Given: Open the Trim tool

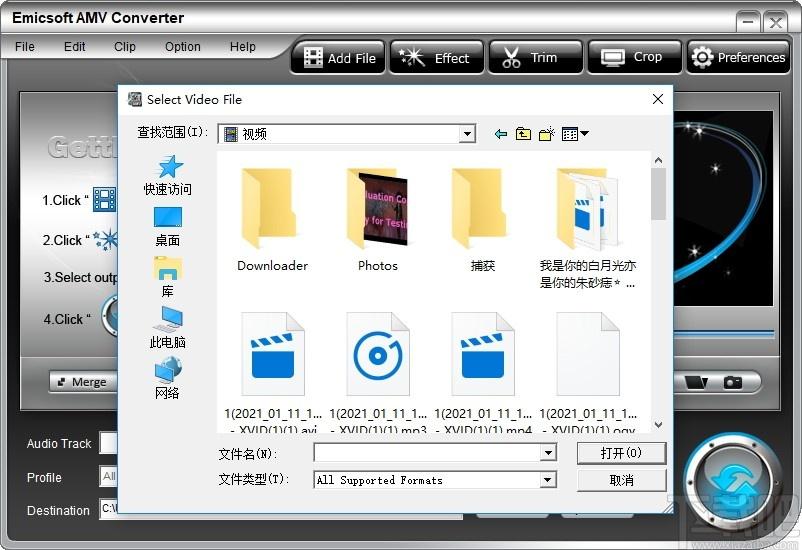Looking at the screenshot, I should point(536,58).
